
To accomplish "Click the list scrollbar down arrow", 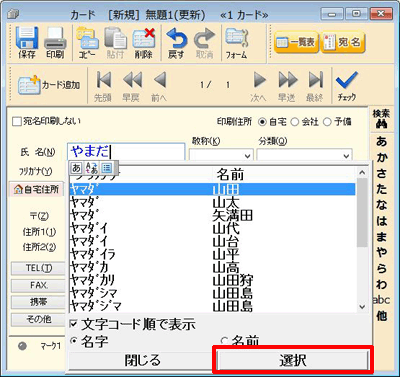I will tap(362, 307).
